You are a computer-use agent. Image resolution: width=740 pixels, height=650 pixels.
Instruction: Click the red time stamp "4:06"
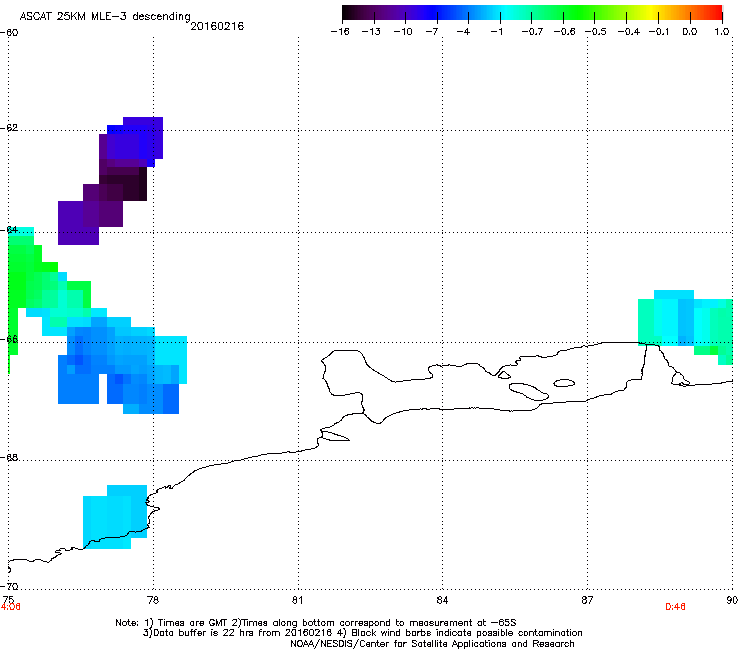11,607
